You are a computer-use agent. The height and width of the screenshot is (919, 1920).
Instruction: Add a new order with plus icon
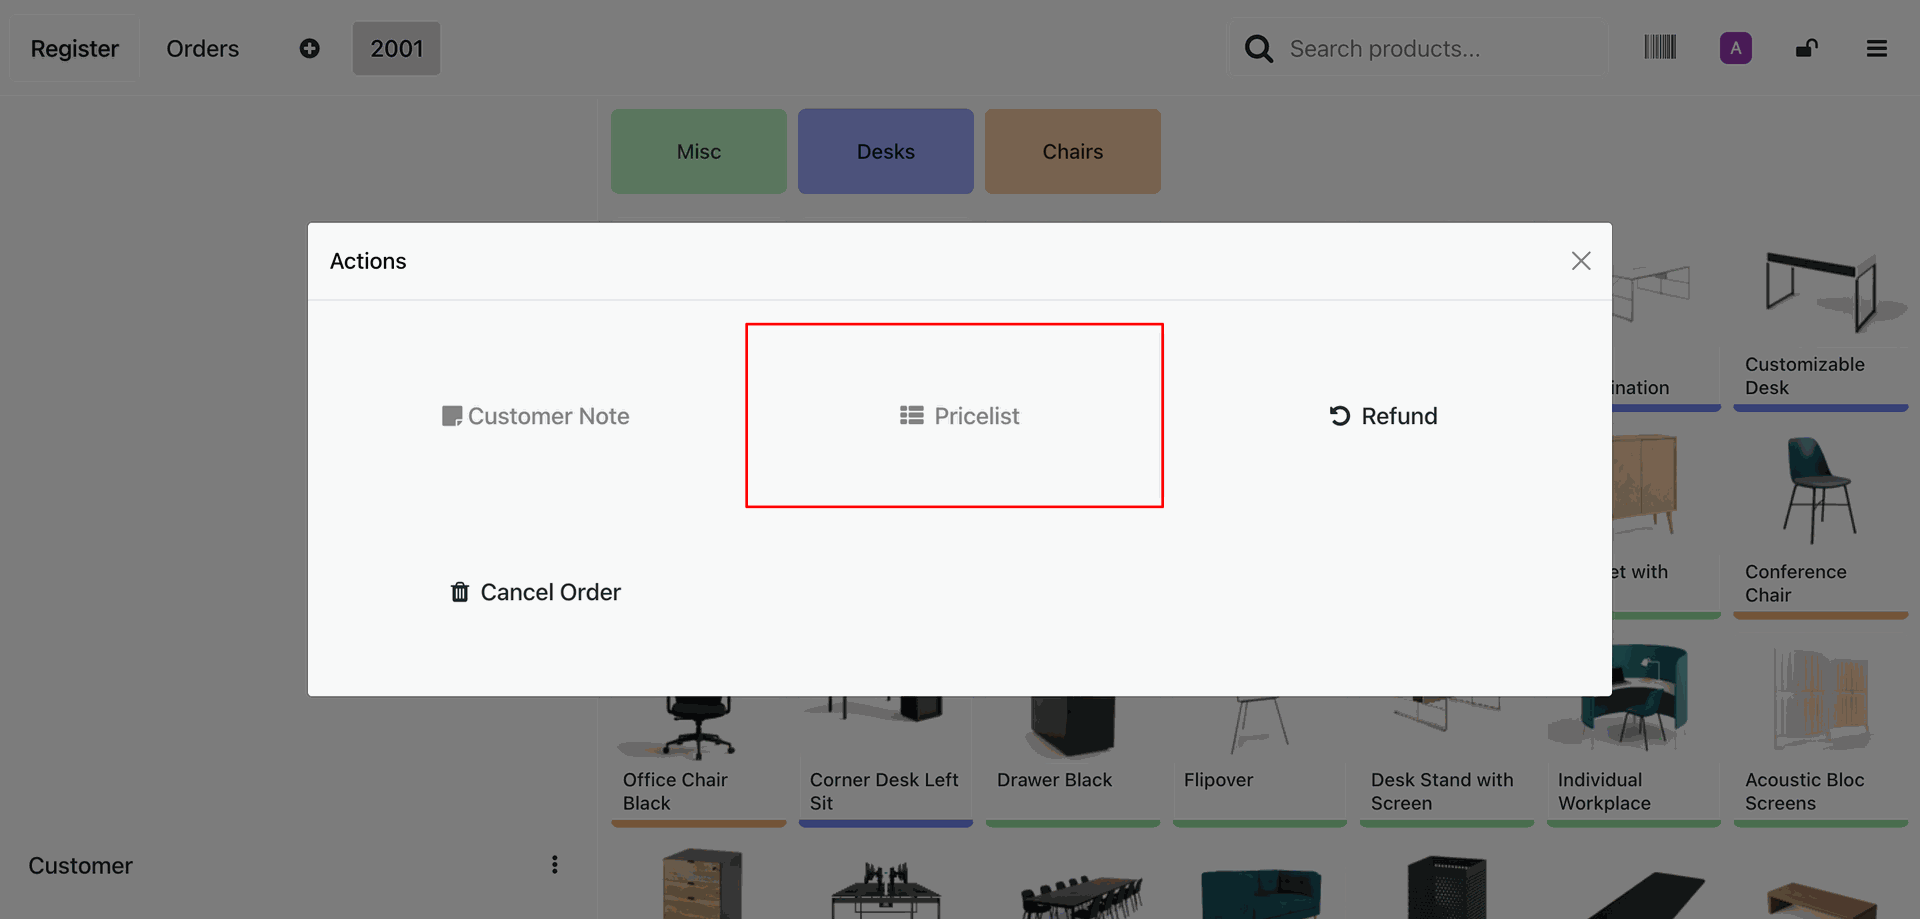click(310, 48)
